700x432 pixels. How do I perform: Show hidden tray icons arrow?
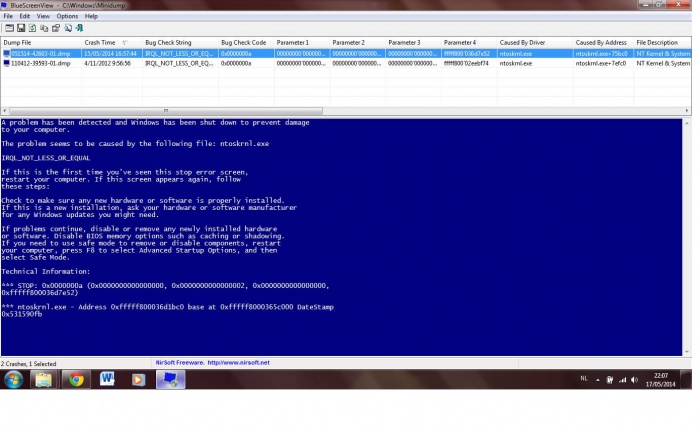(x=597, y=380)
